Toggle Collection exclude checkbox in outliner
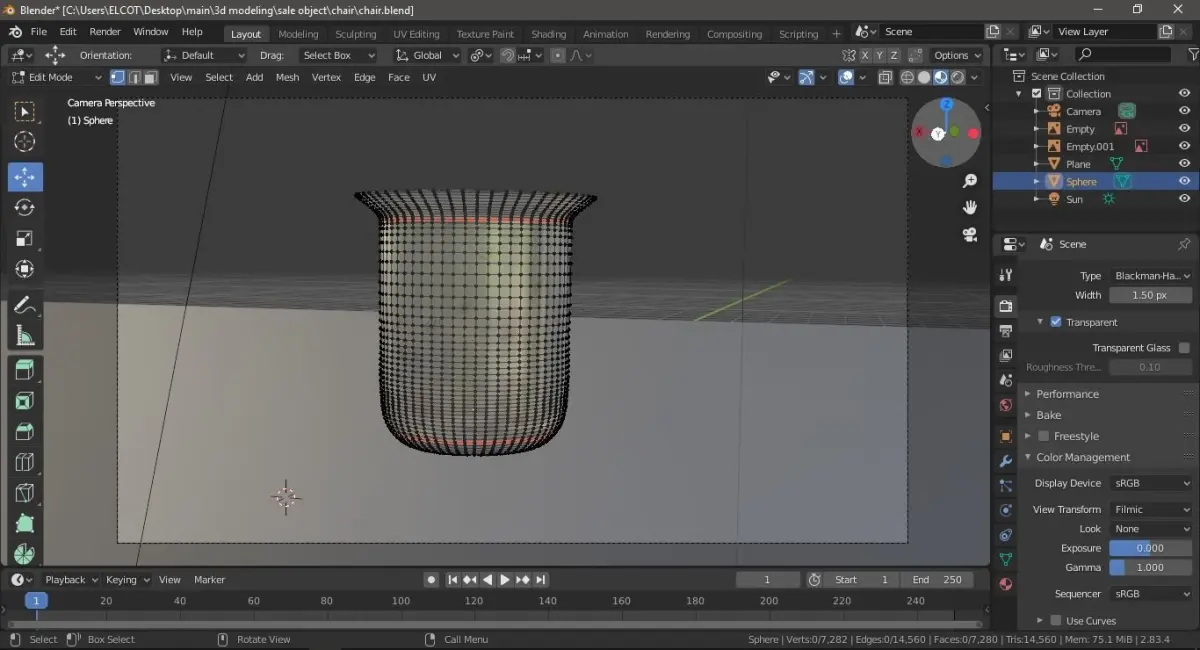1200x650 pixels. click(x=1037, y=94)
